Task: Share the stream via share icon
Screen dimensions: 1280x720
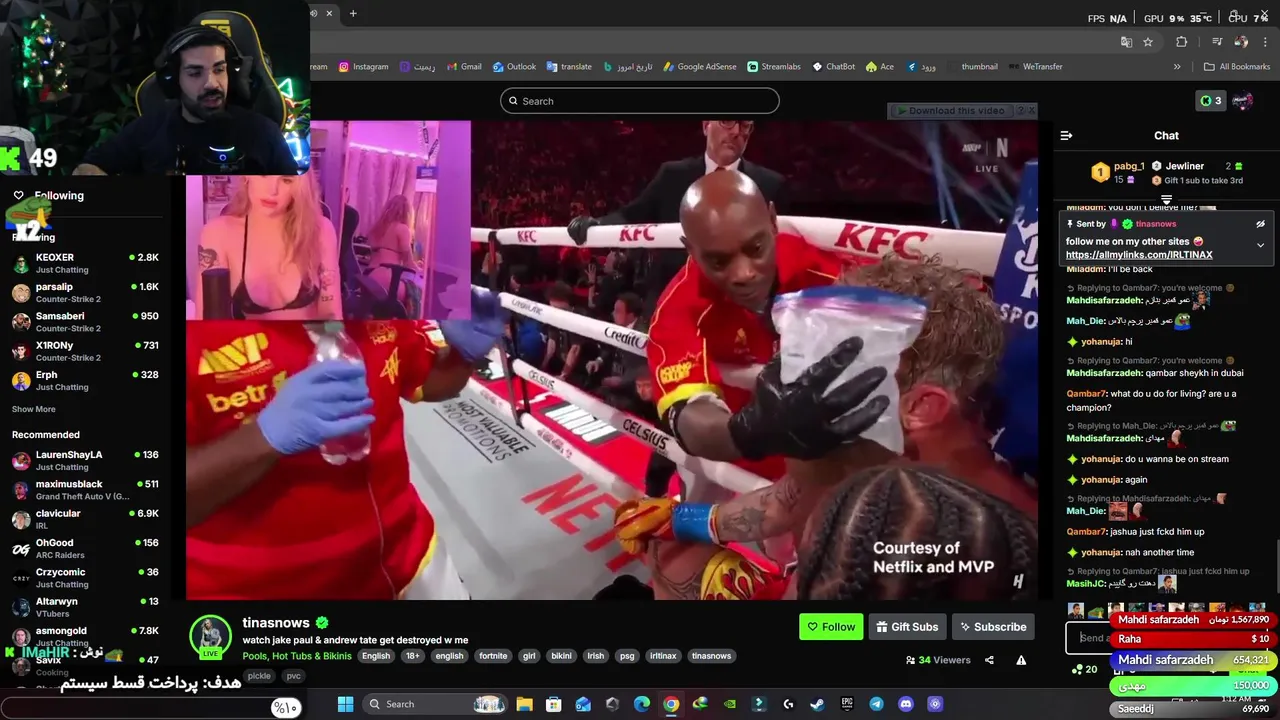Action: (x=989, y=660)
